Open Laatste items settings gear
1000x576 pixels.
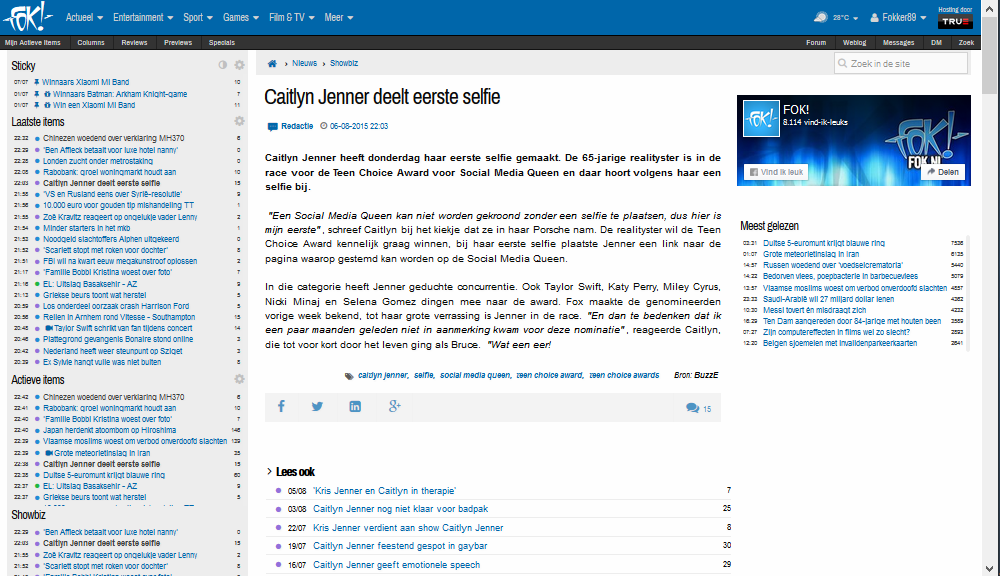pyautogui.click(x=239, y=121)
